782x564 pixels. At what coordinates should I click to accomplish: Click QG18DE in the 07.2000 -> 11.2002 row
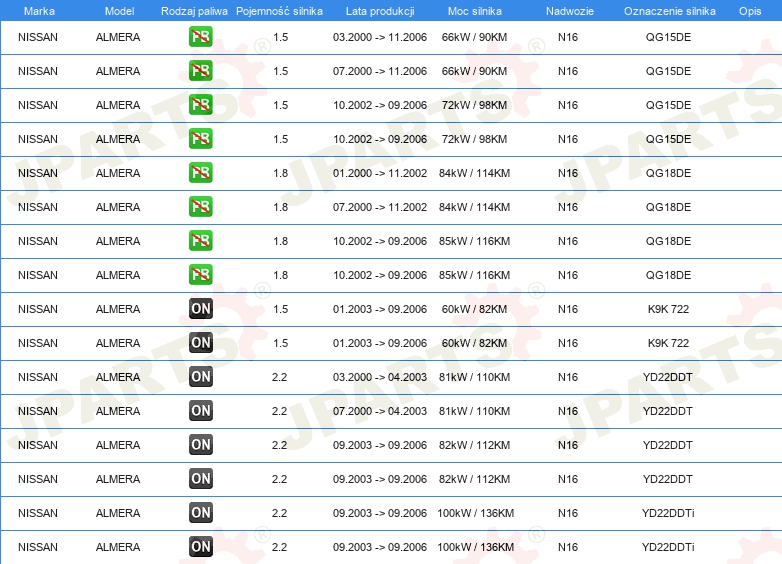(x=668, y=207)
